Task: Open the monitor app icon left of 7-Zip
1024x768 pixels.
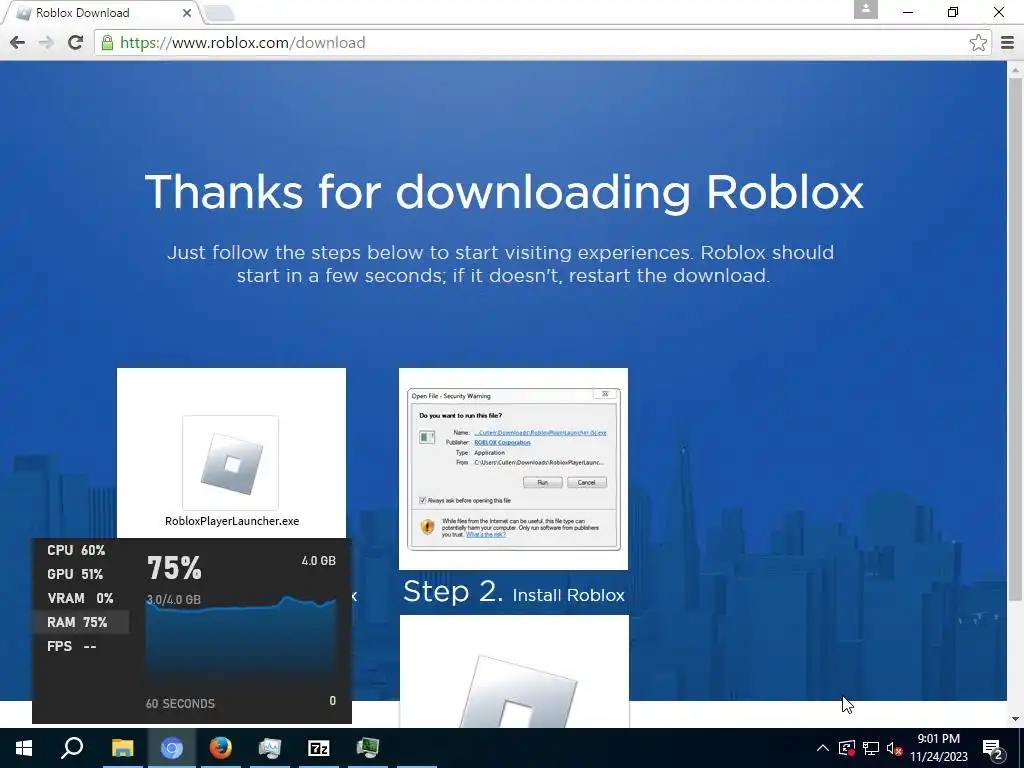Action: coord(270,748)
